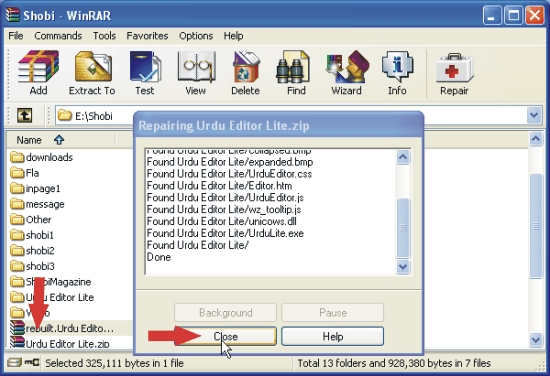Image resolution: width=550 pixels, height=376 pixels.
Task: Select the Urdu Editor Lite.zip file
Action: click(x=60, y=343)
